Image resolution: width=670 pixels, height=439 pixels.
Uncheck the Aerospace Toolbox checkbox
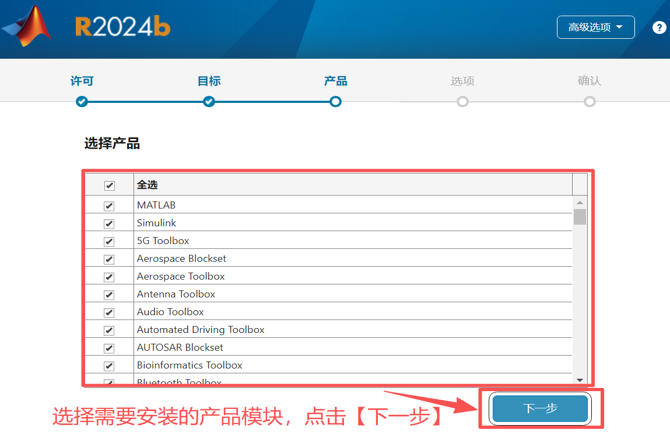point(109,277)
